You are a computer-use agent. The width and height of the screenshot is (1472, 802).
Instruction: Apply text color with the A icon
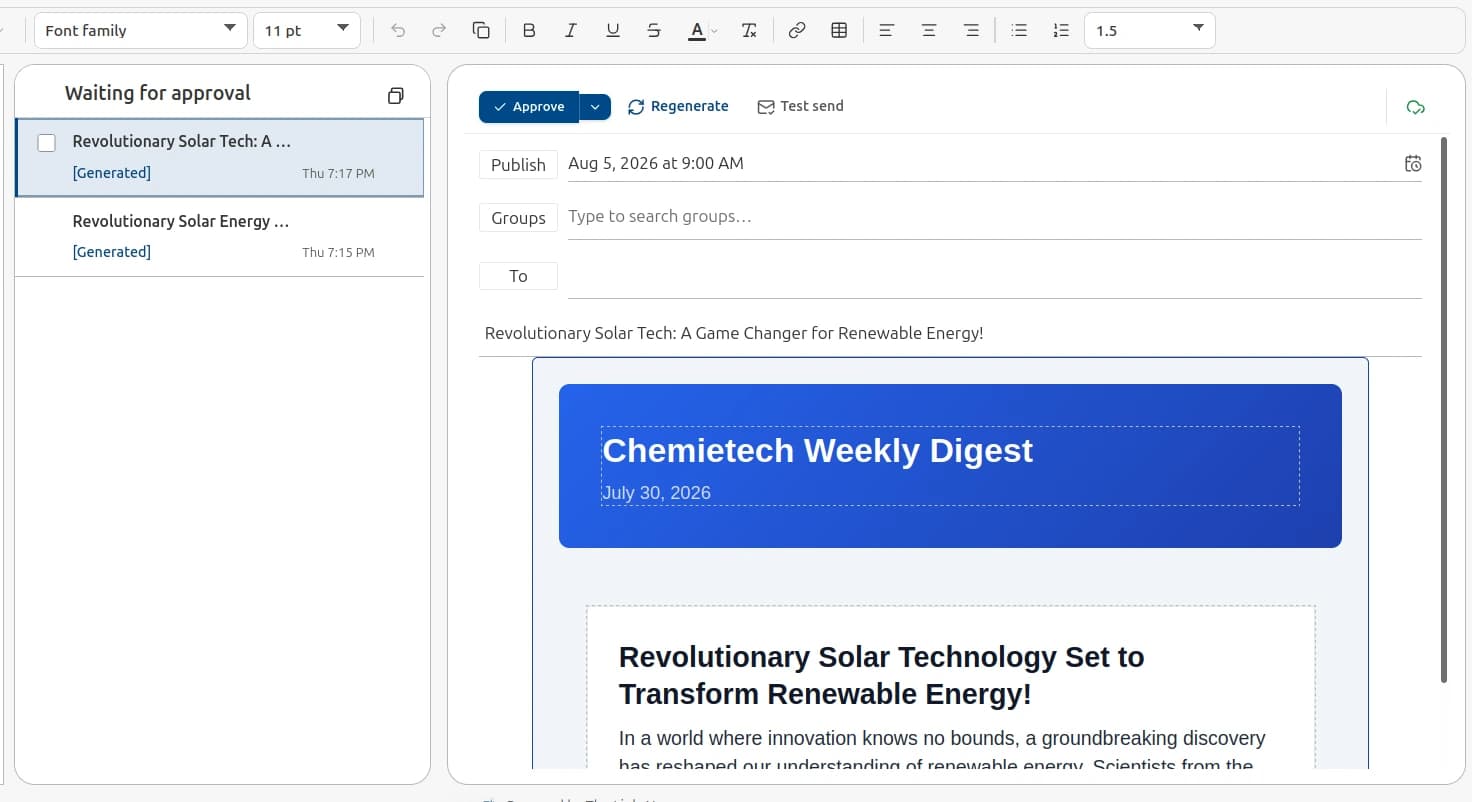697,31
